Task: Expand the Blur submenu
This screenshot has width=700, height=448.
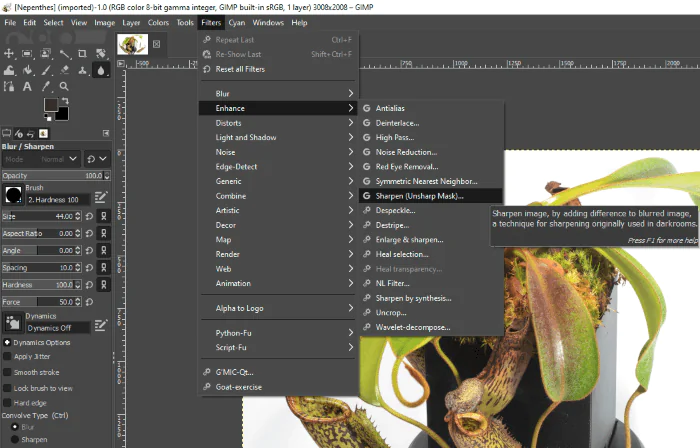Action: (277, 94)
